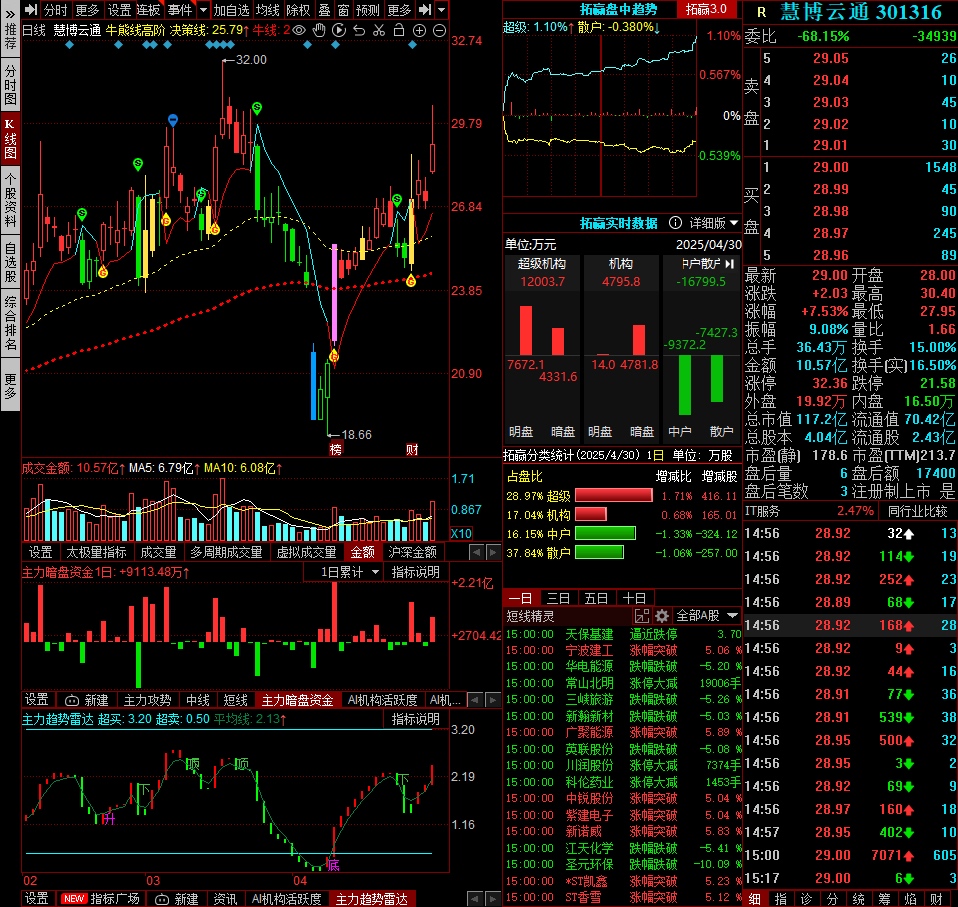Click the 设置 button in top toolbar
This screenshot has height=907, width=958.
(119, 10)
